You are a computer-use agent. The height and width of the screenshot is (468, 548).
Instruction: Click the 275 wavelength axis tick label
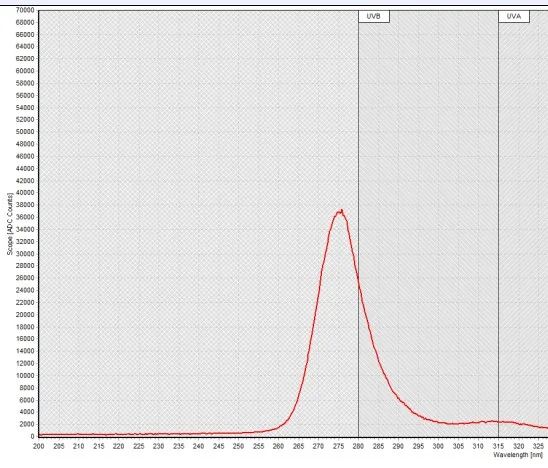[338, 446]
